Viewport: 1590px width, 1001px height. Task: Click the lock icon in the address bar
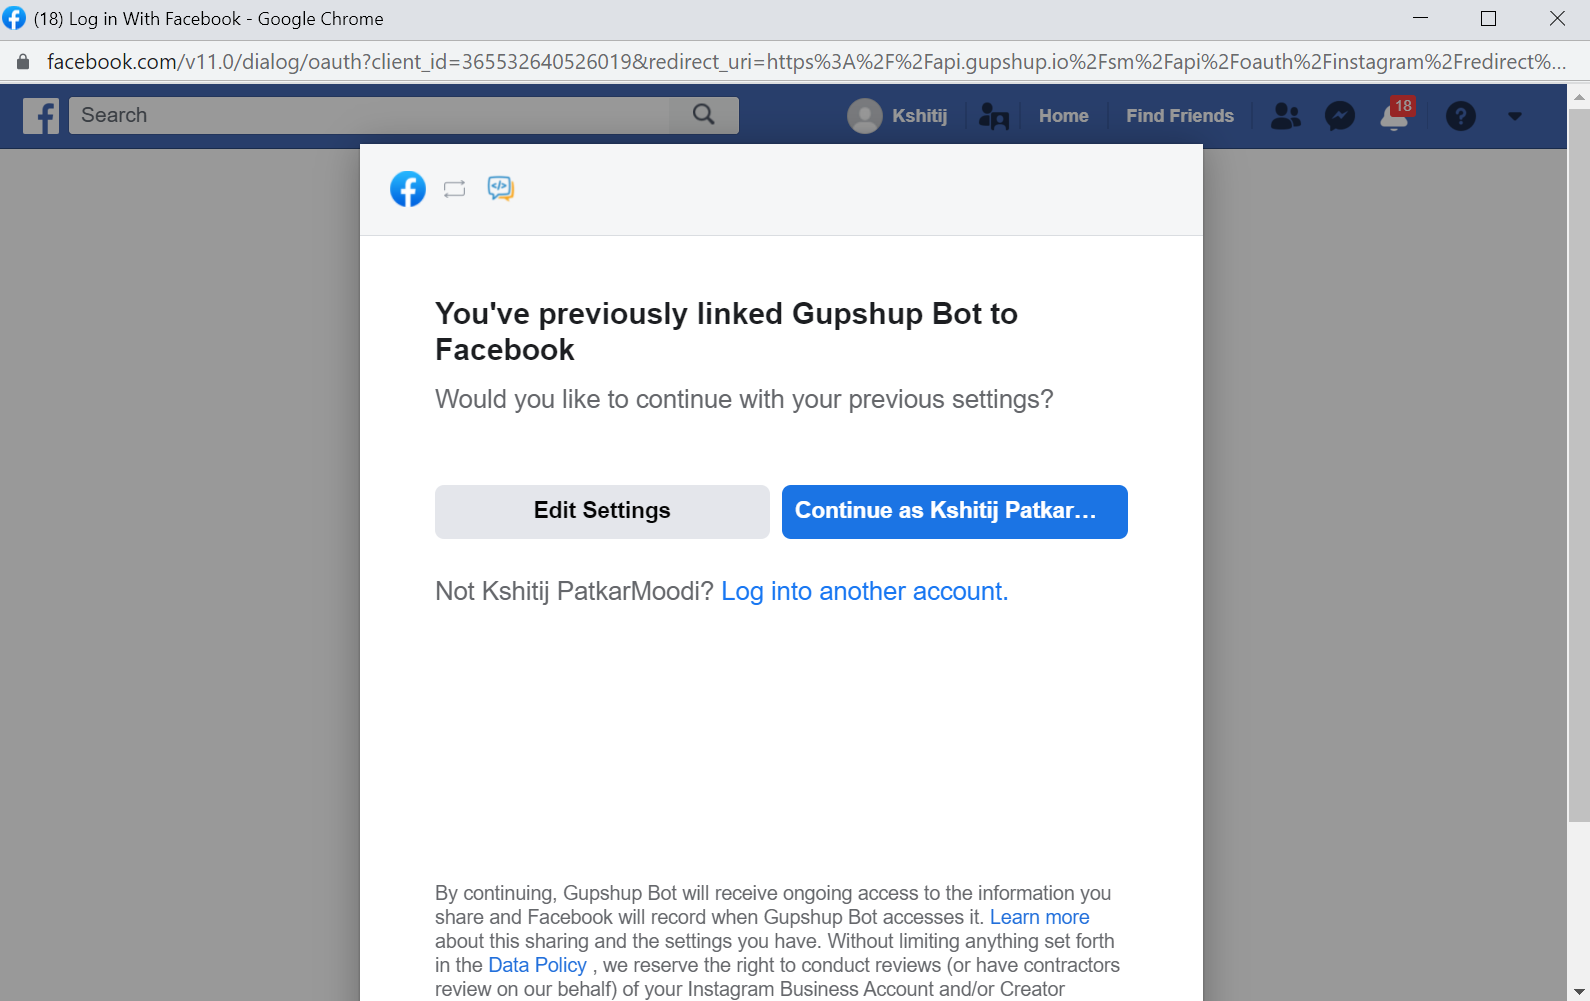23,62
